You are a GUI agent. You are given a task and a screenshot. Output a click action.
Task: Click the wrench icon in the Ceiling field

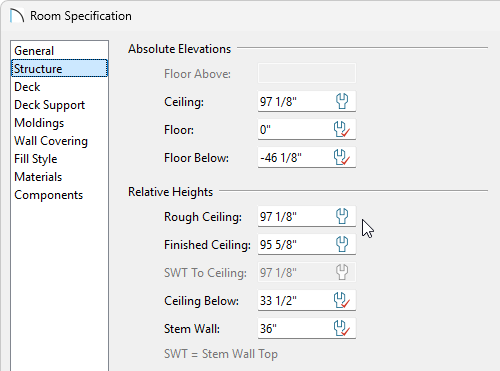click(x=342, y=101)
